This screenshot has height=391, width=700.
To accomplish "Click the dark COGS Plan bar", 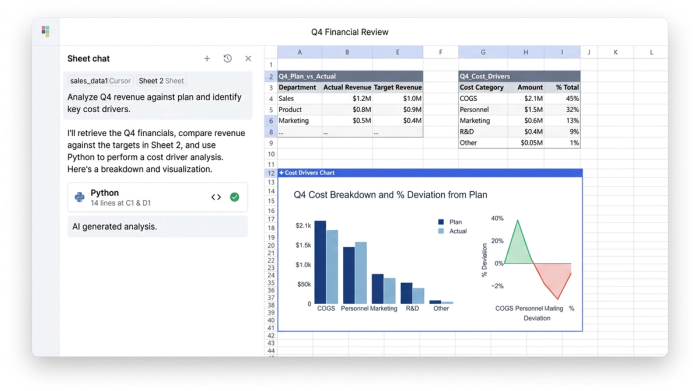I will click(x=320, y=262).
